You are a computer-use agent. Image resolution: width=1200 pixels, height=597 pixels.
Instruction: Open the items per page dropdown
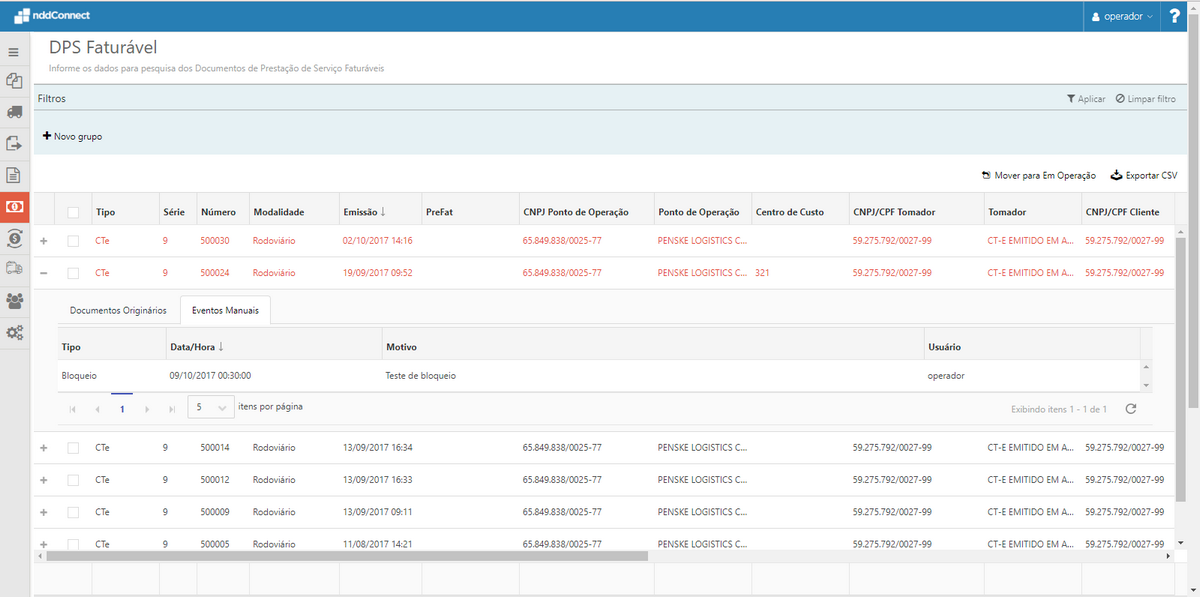click(x=210, y=408)
